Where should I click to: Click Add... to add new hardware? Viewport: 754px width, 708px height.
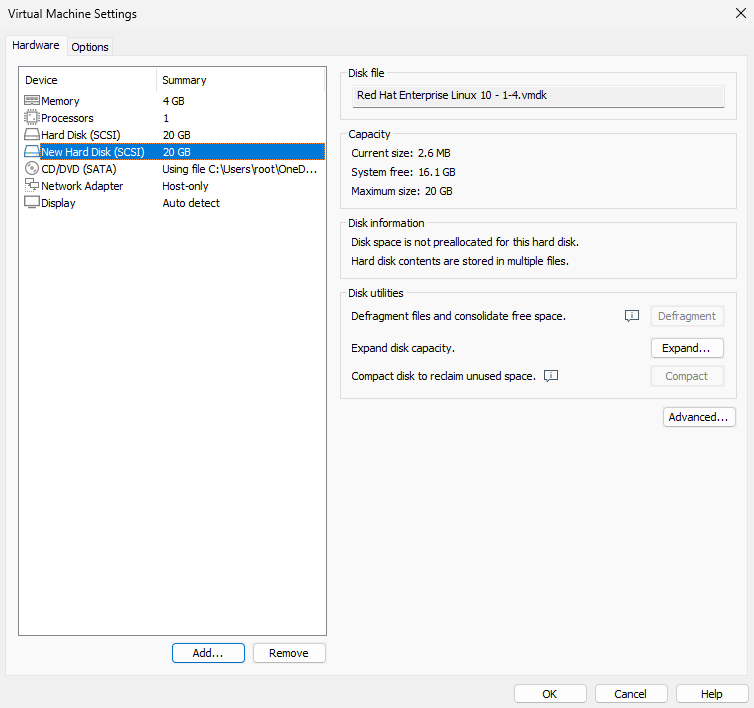[208, 653]
